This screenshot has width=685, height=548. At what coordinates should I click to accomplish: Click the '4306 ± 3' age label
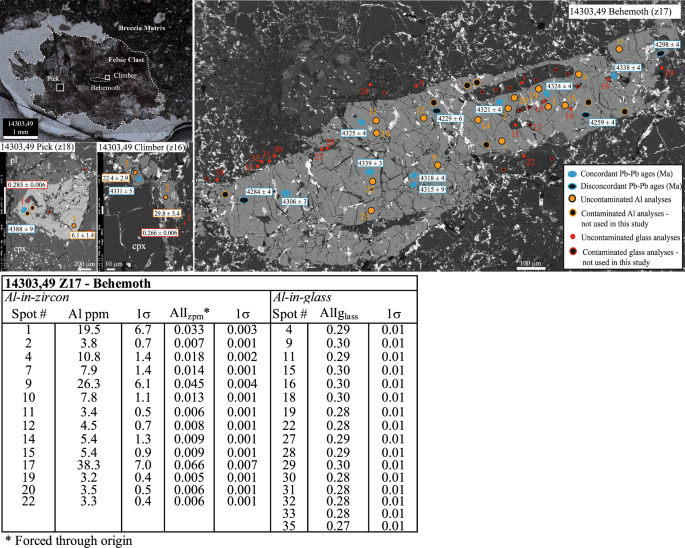tap(294, 201)
